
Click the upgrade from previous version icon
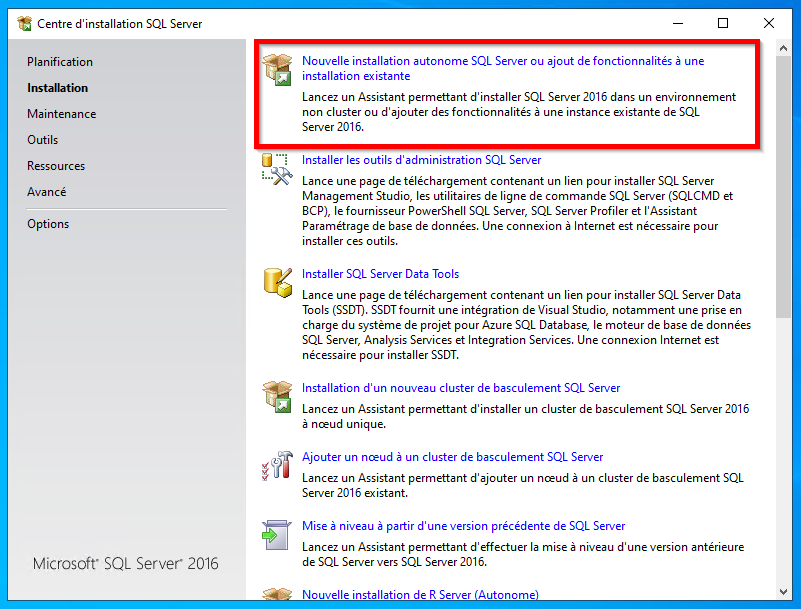276,535
